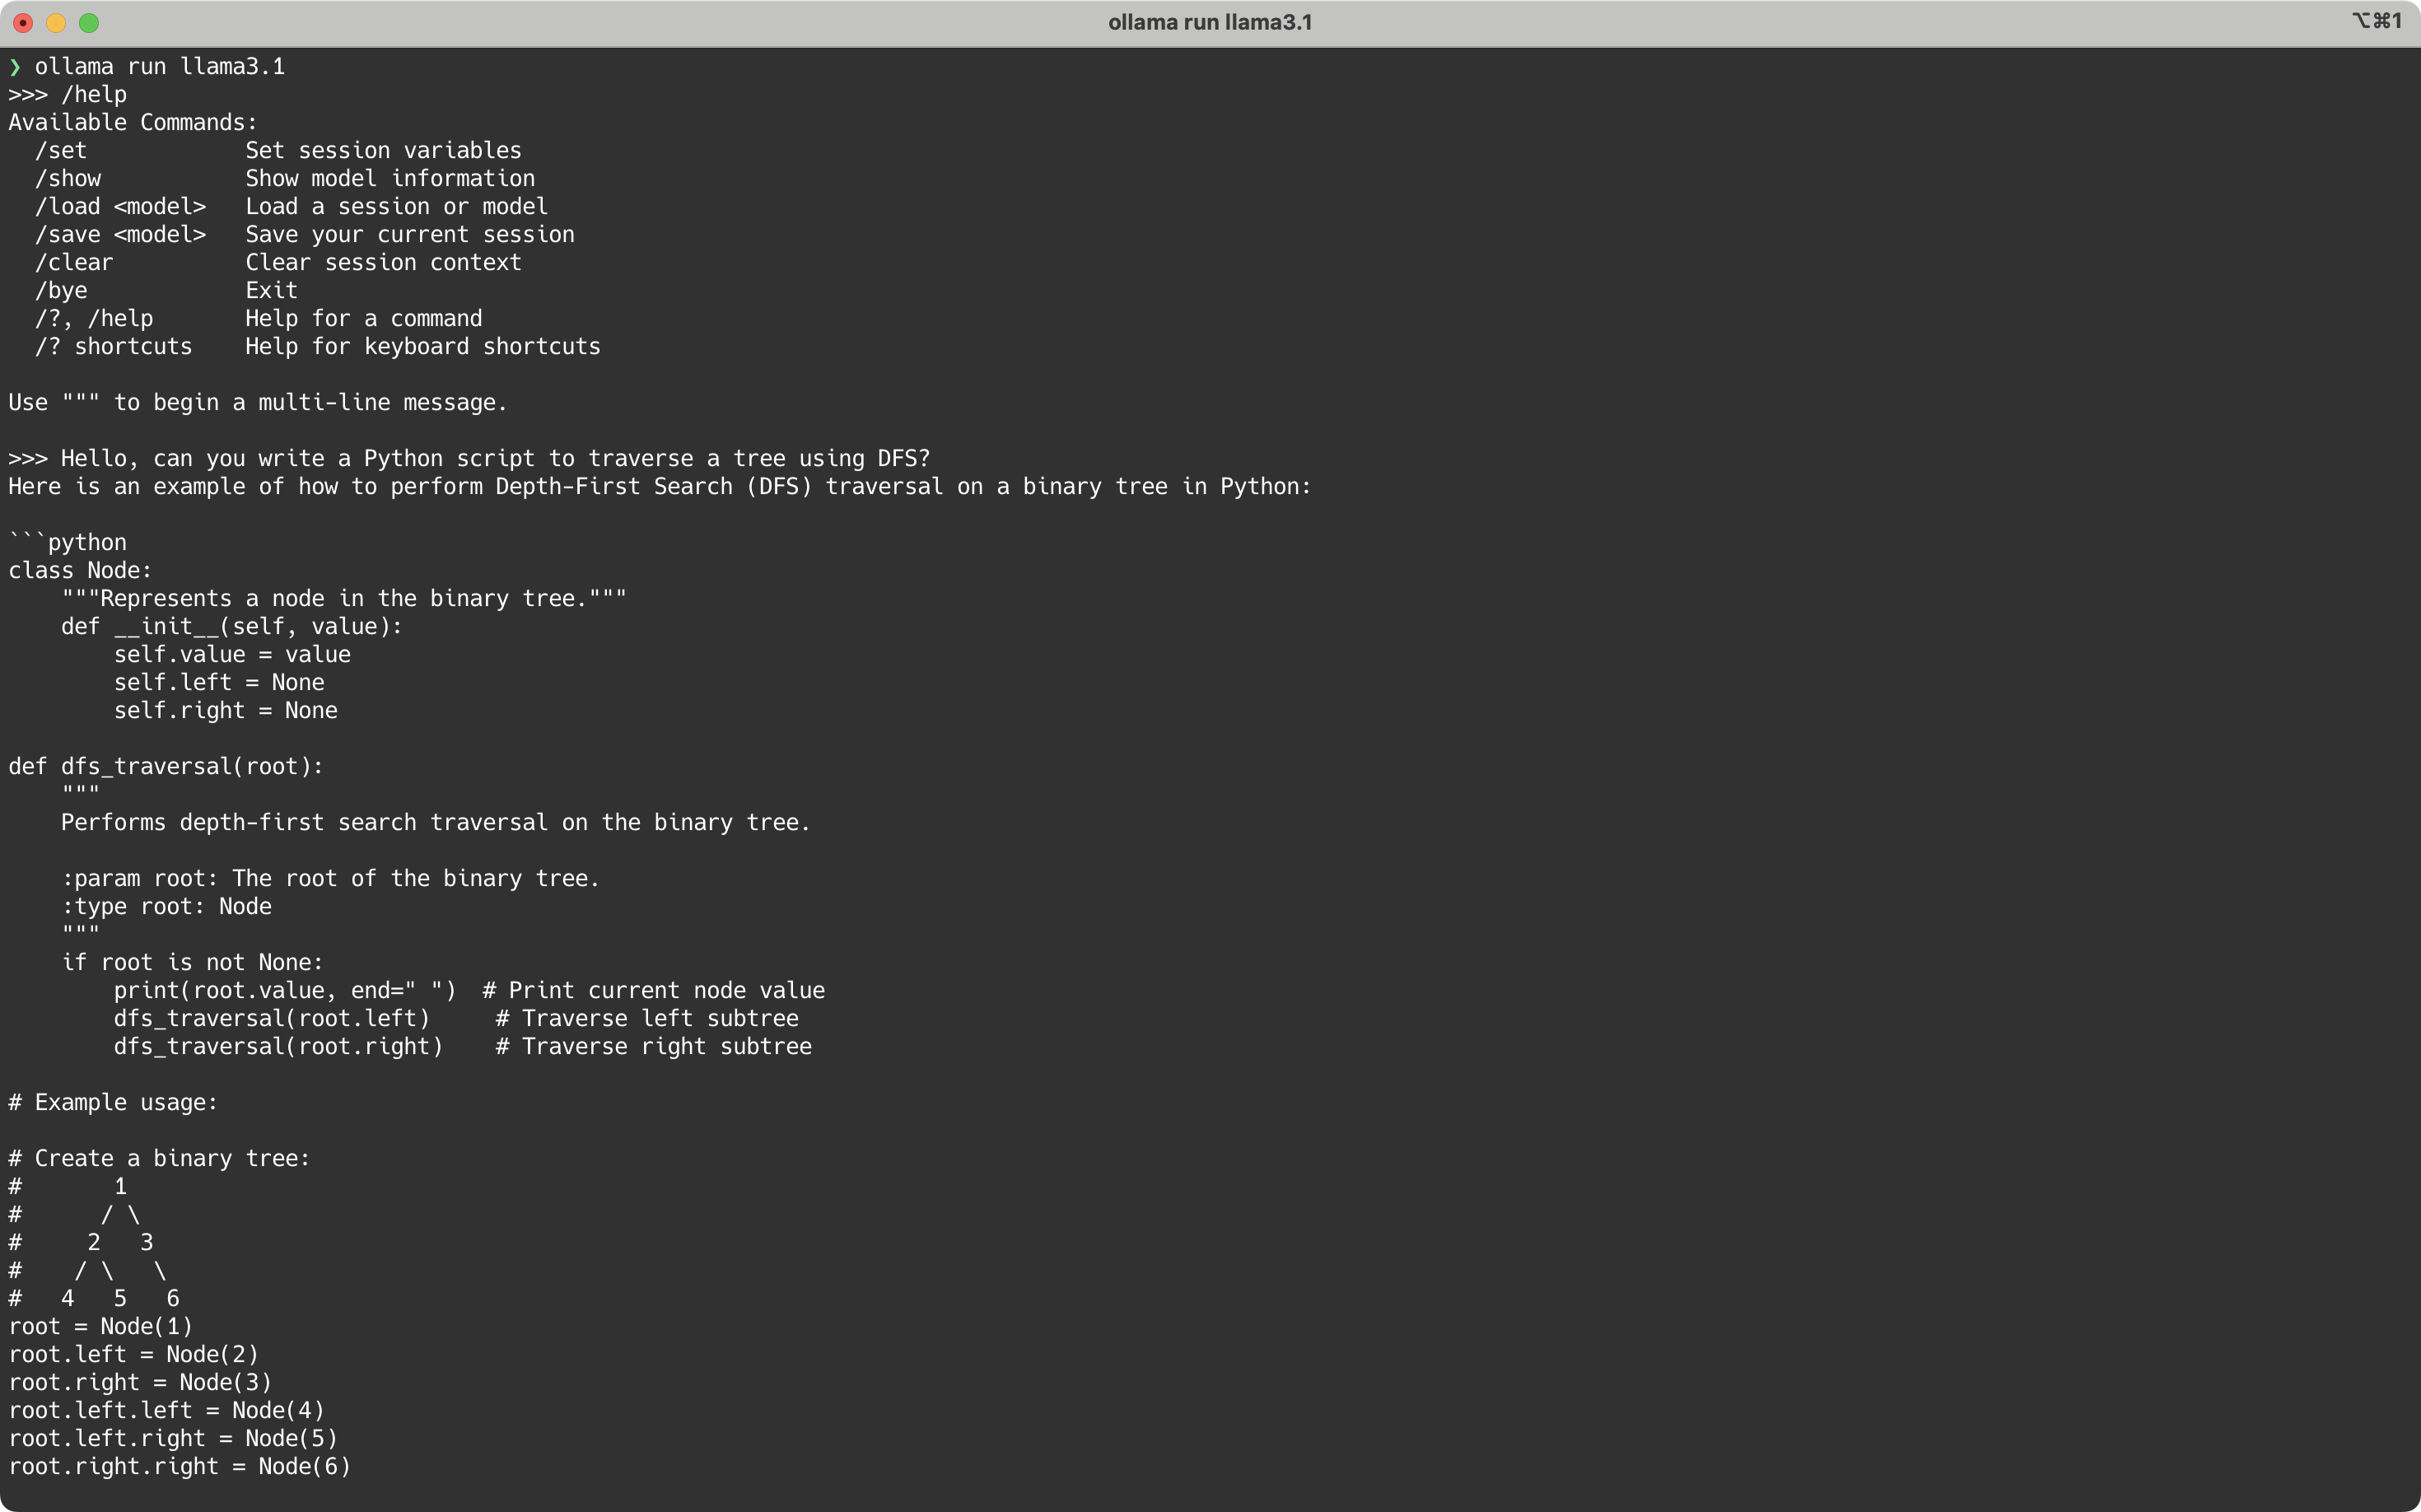Click the green full-screen window button
Screen dimensions: 2421x1512
89,23
